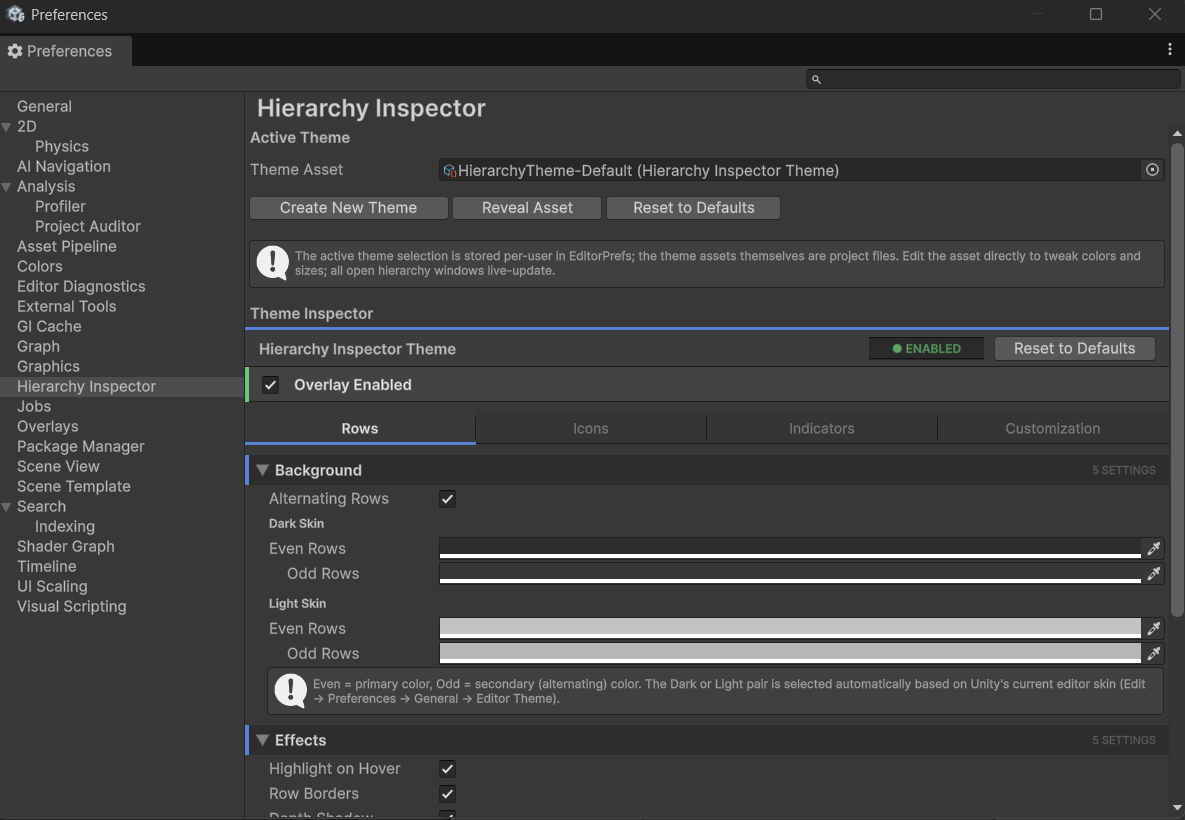Open object picker for Theme Asset field
This screenshot has width=1185, height=820.
click(x=1152, y=170)
